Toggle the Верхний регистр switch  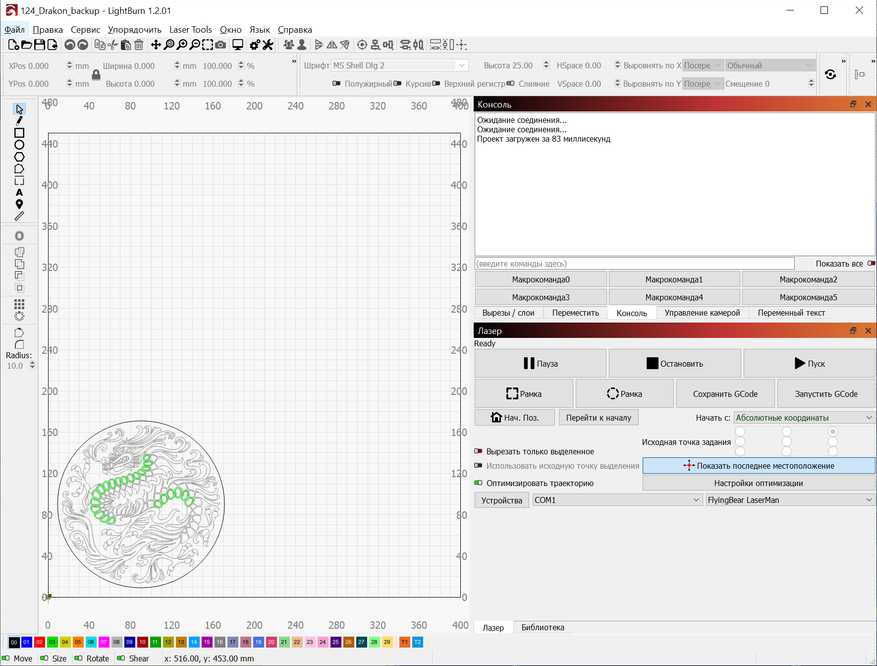point(436,83)
